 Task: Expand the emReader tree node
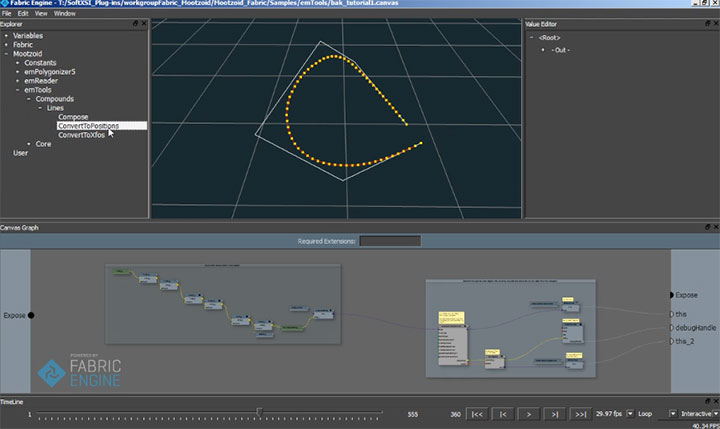click(17, 81)
